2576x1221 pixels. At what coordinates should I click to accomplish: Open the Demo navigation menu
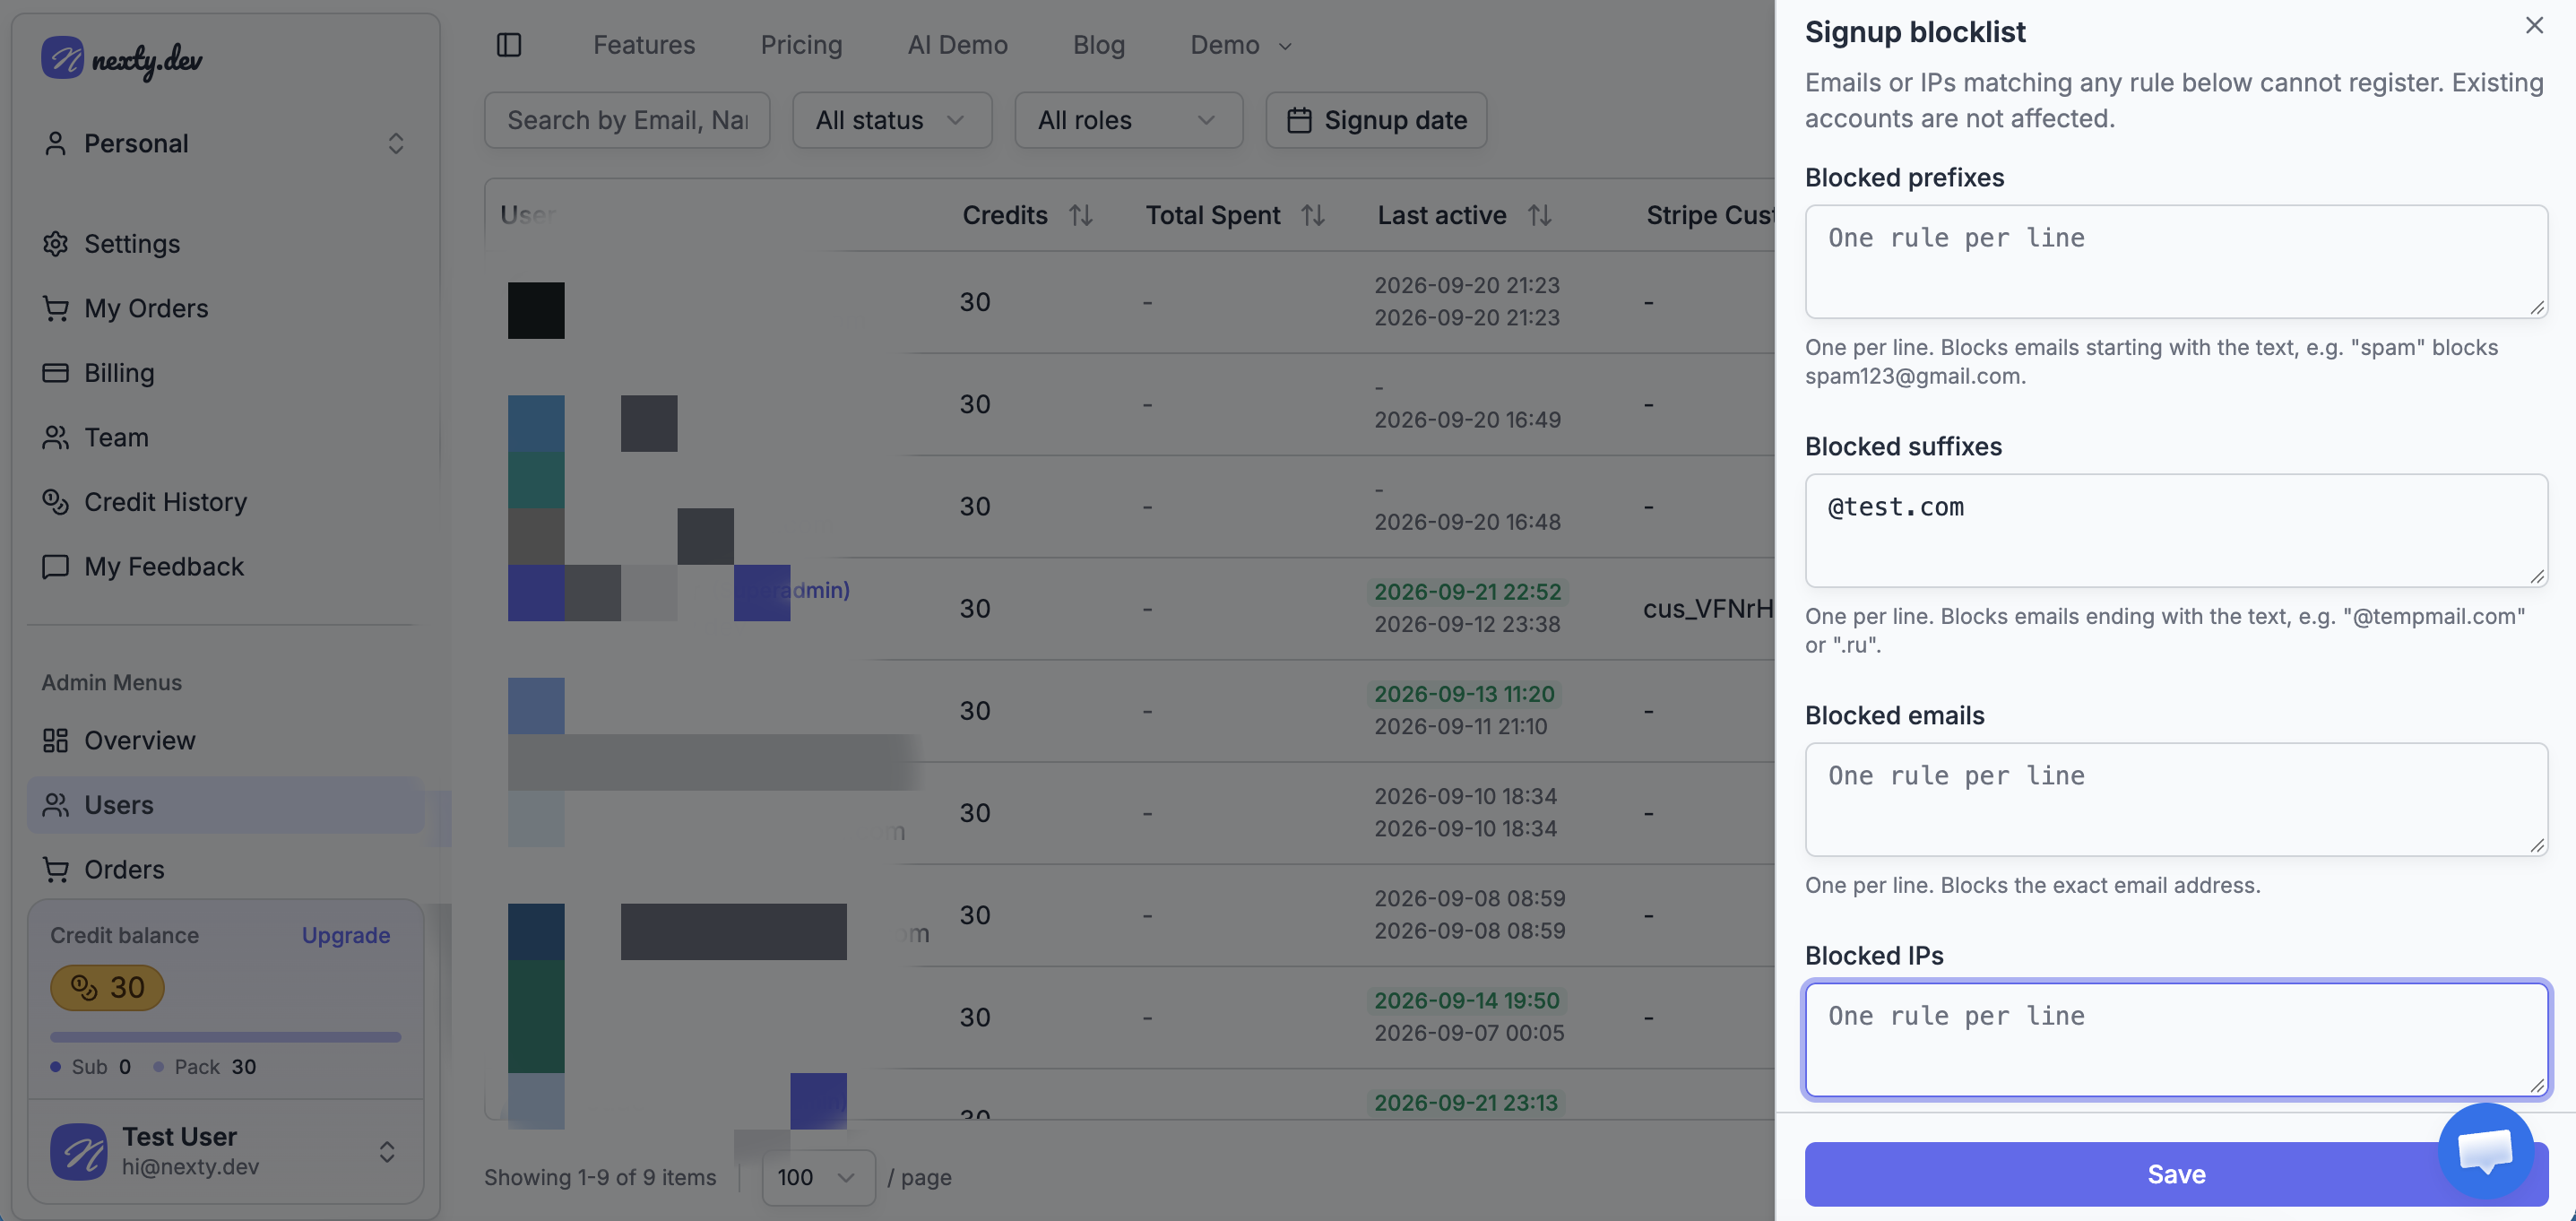pos(1241,45)
